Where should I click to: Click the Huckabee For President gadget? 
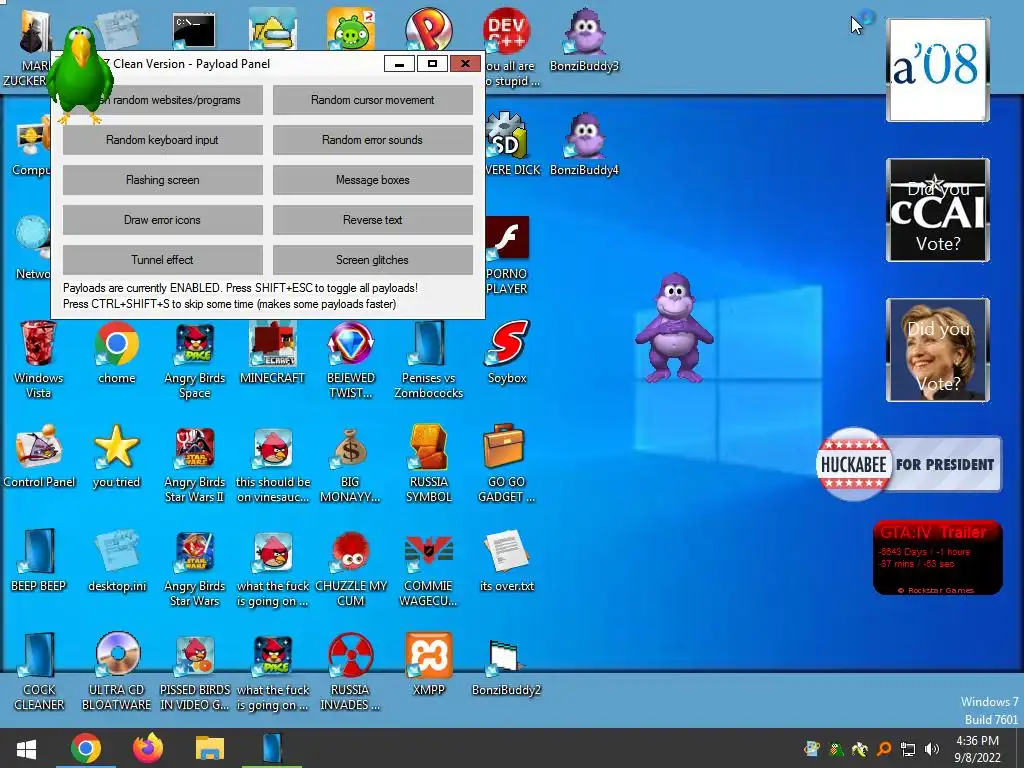(x=908, y=464)
